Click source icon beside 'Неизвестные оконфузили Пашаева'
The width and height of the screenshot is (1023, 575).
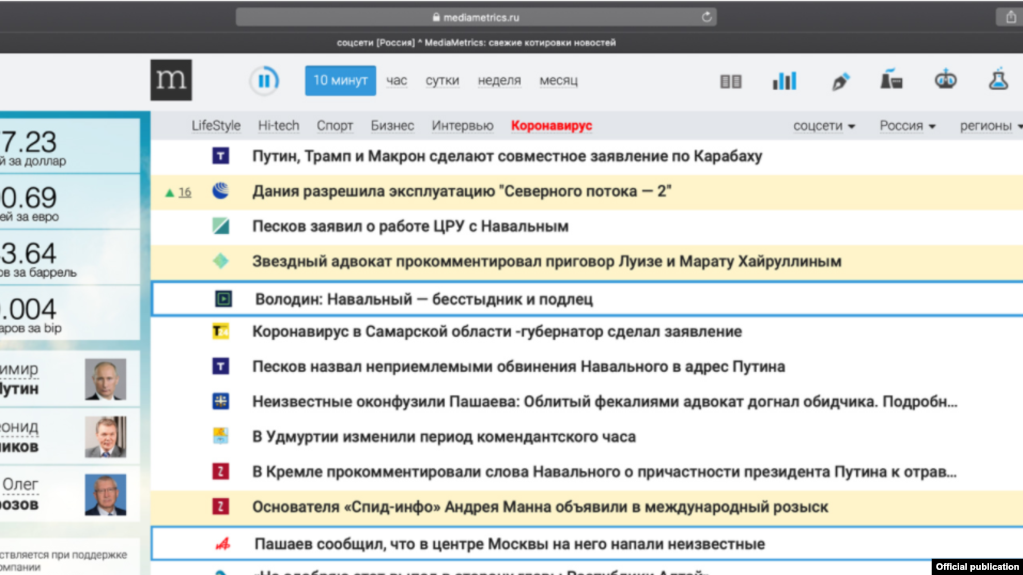point(221,401)
